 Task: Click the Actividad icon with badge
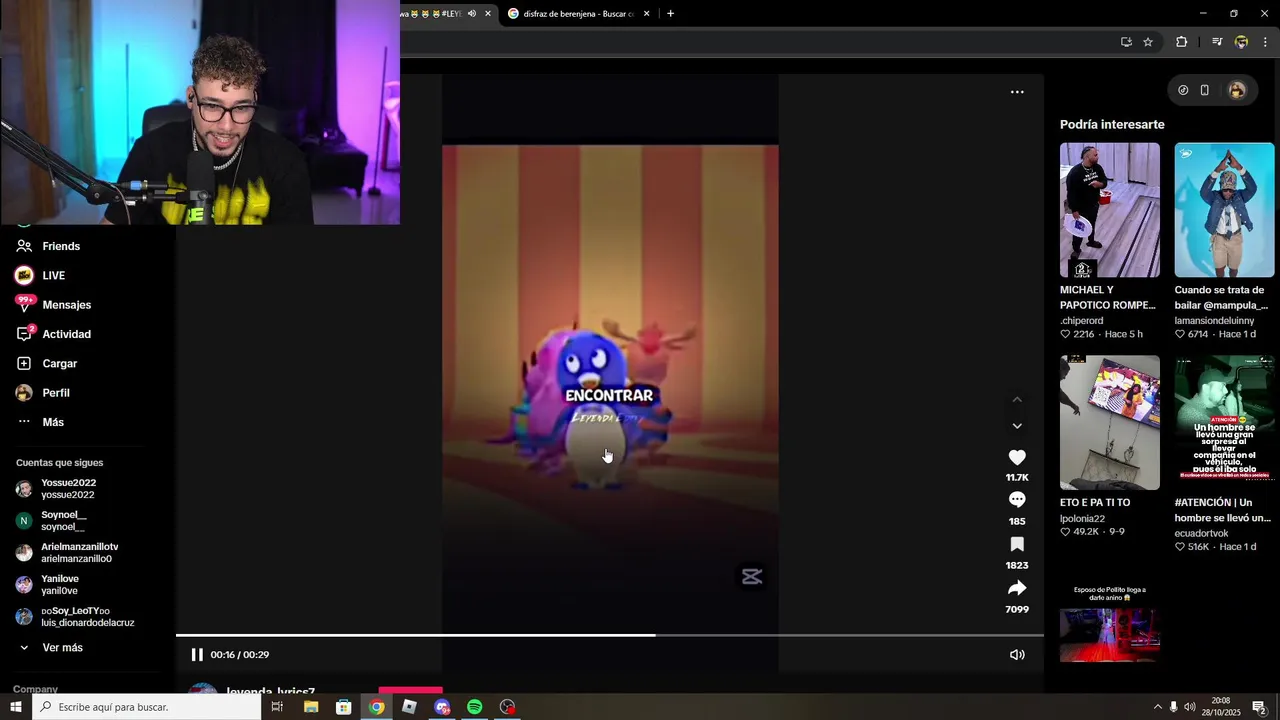point(24,333)
